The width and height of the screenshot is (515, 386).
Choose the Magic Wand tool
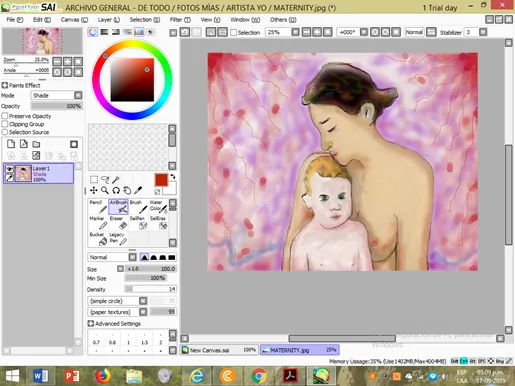116,180
